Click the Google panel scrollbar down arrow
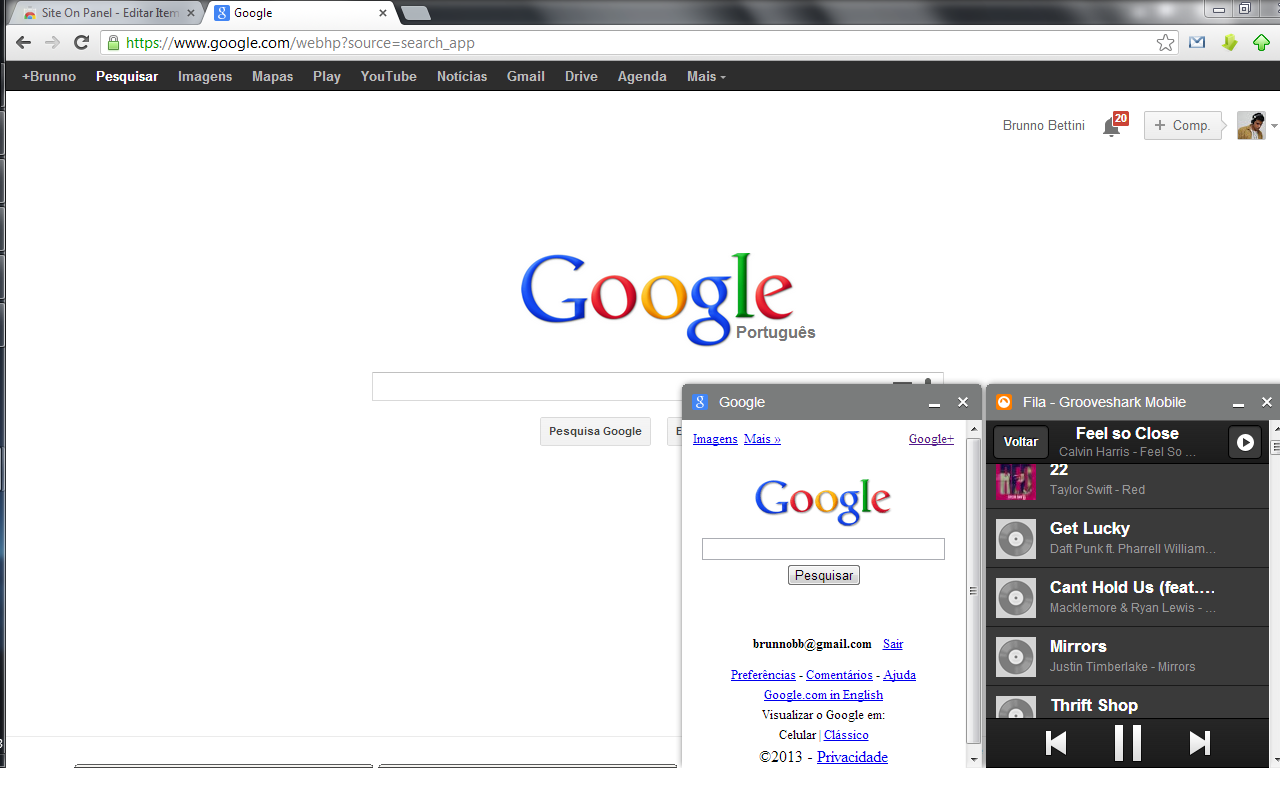This screenshot has height=800, width=1280. tap(974, 760)
